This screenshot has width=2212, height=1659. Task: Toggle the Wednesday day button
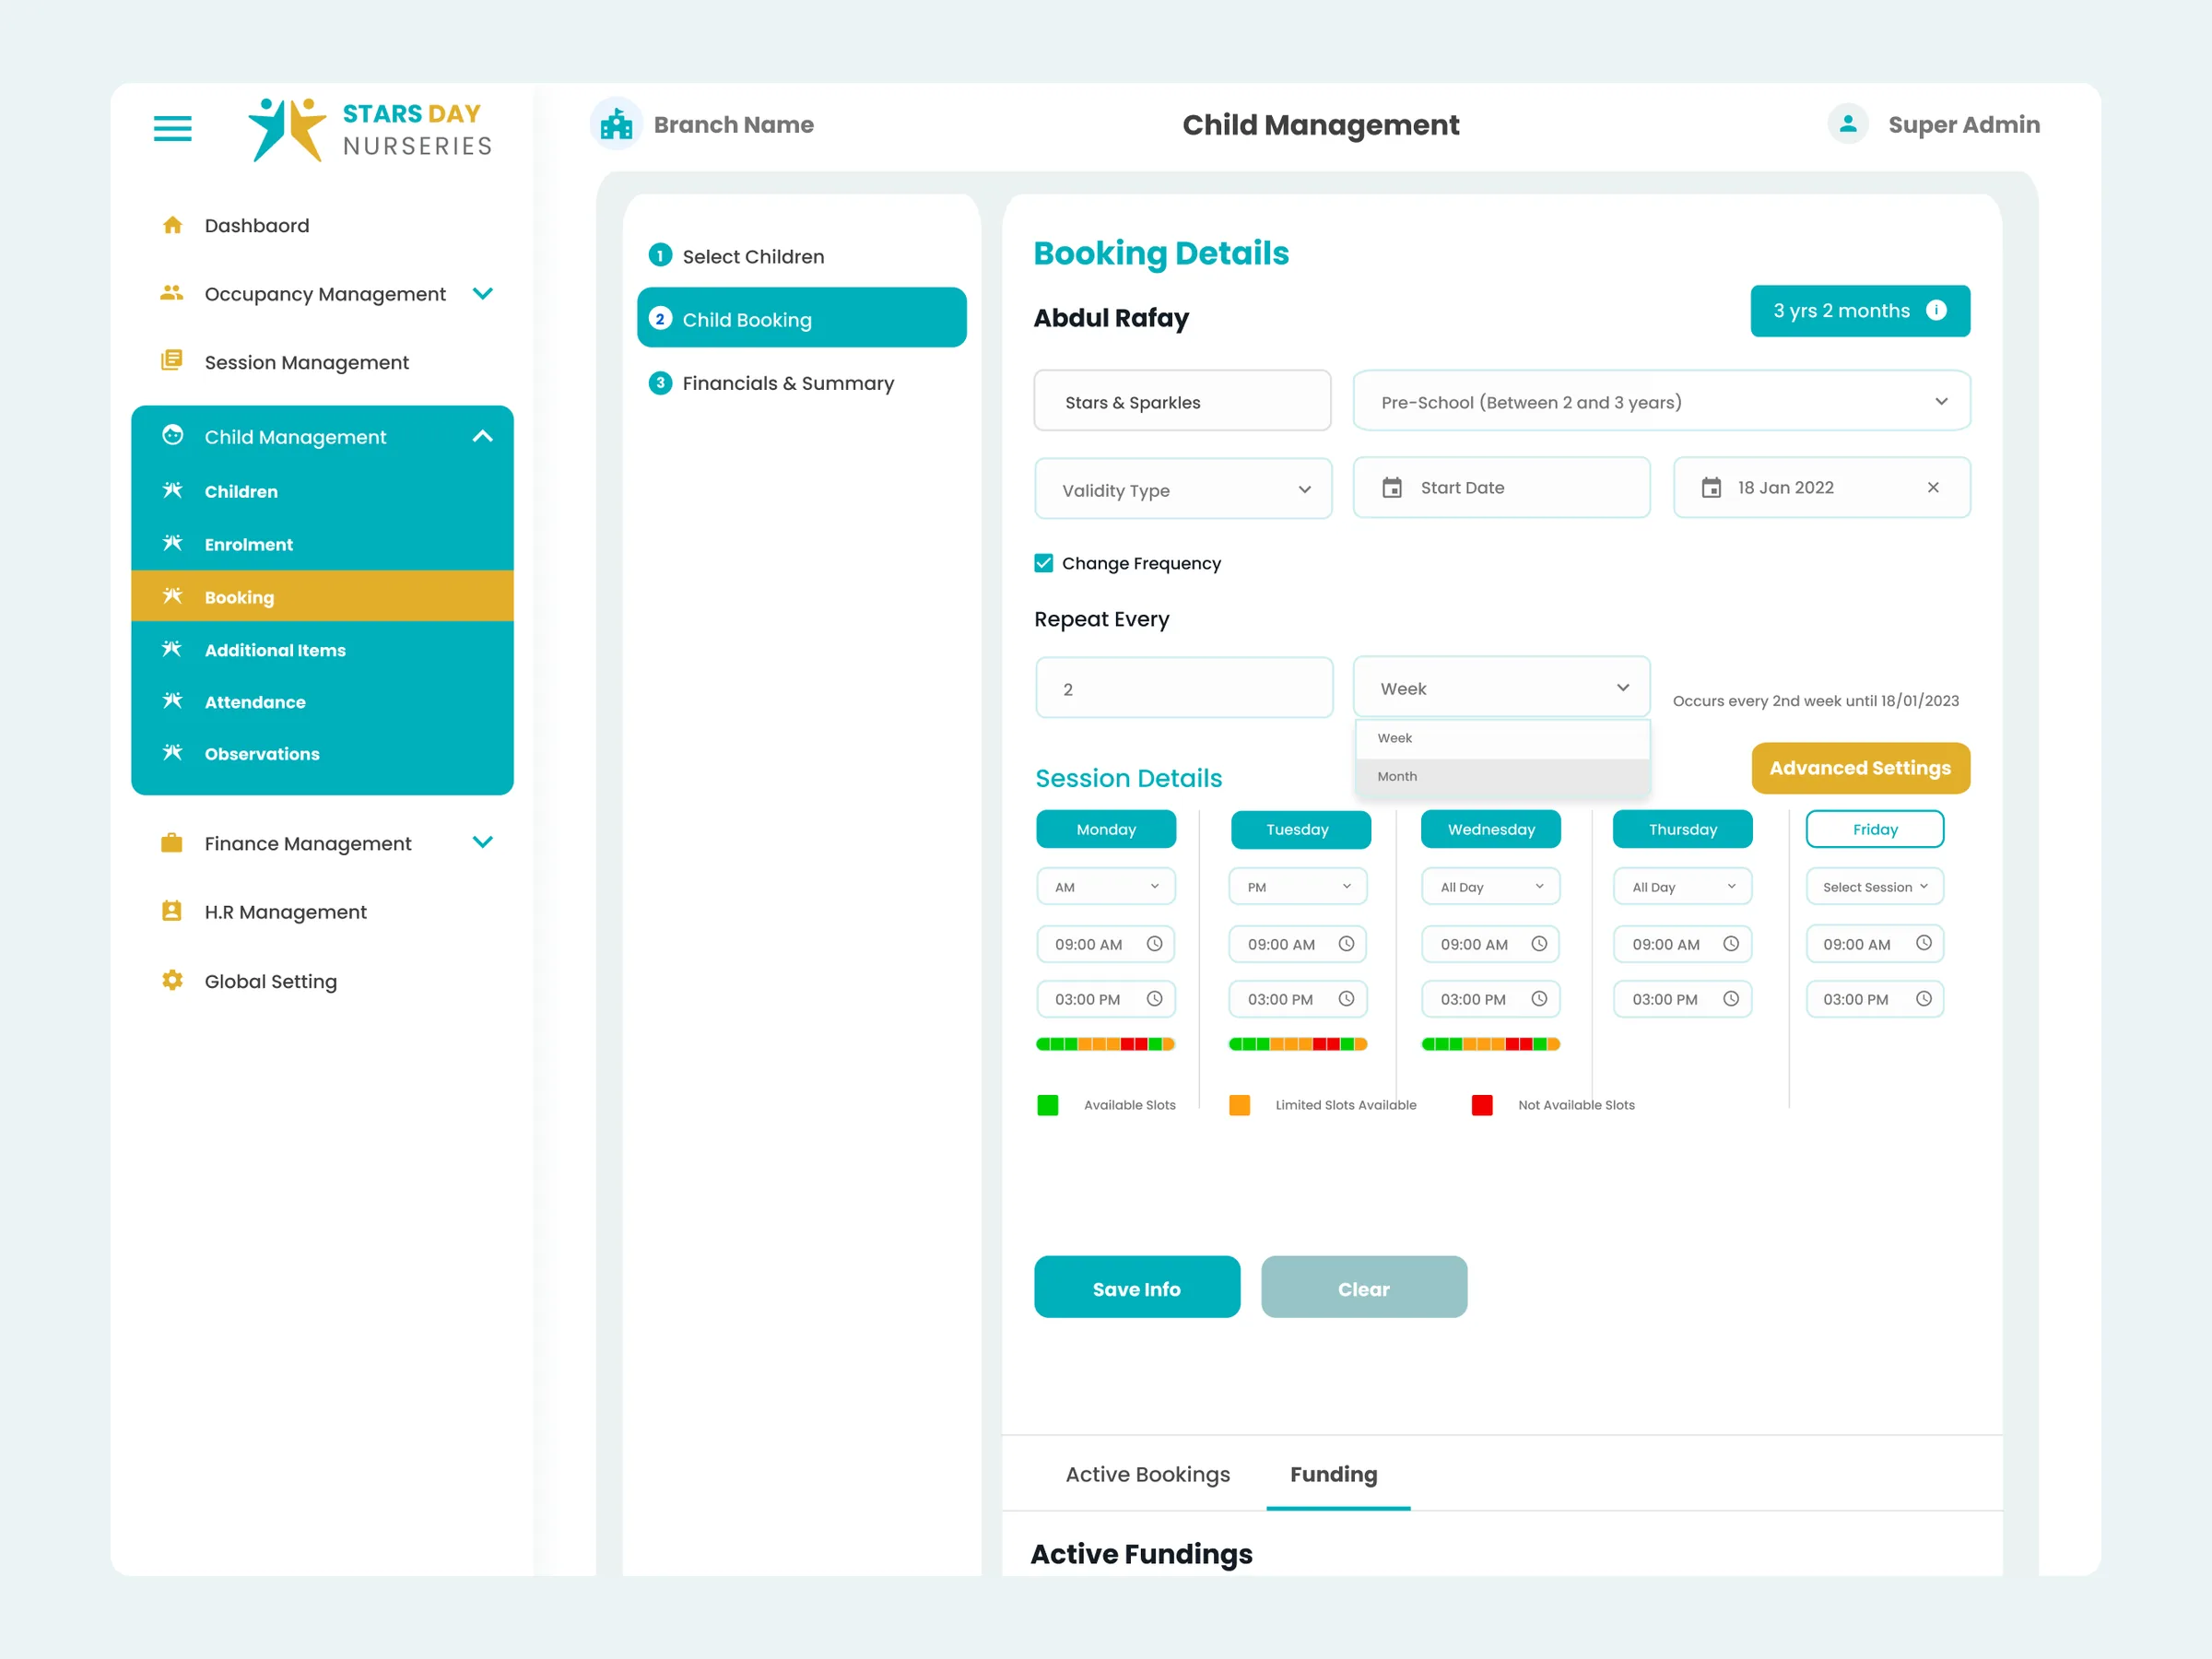point(1491,829)
